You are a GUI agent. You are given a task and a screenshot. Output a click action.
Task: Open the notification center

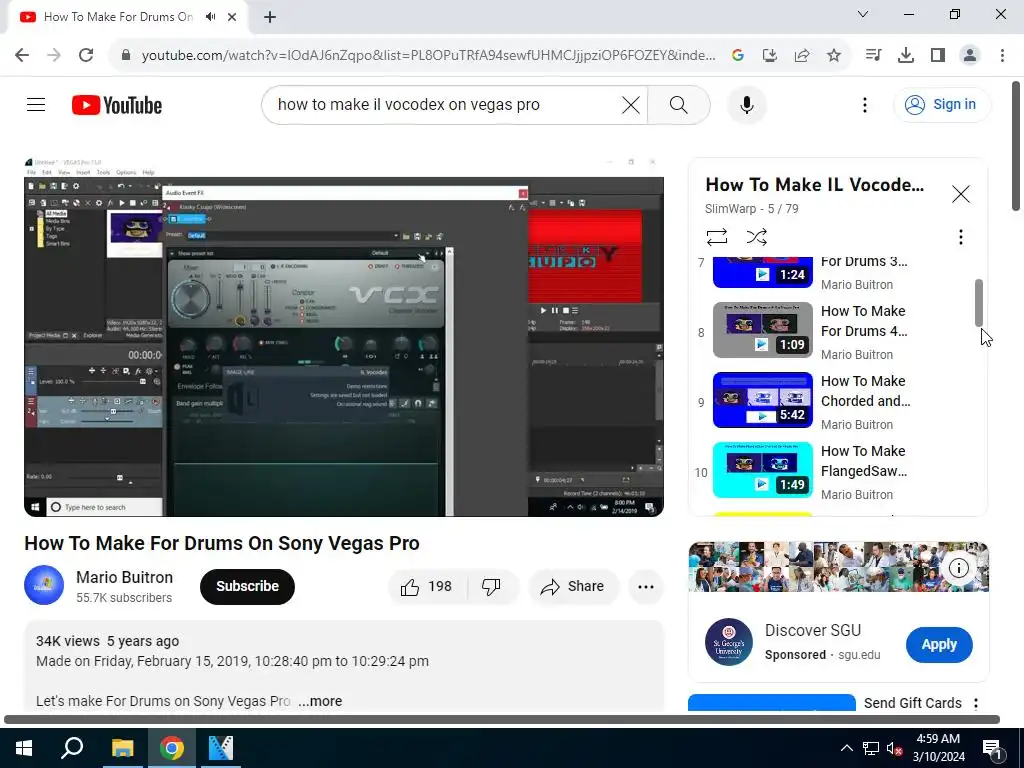991,748
